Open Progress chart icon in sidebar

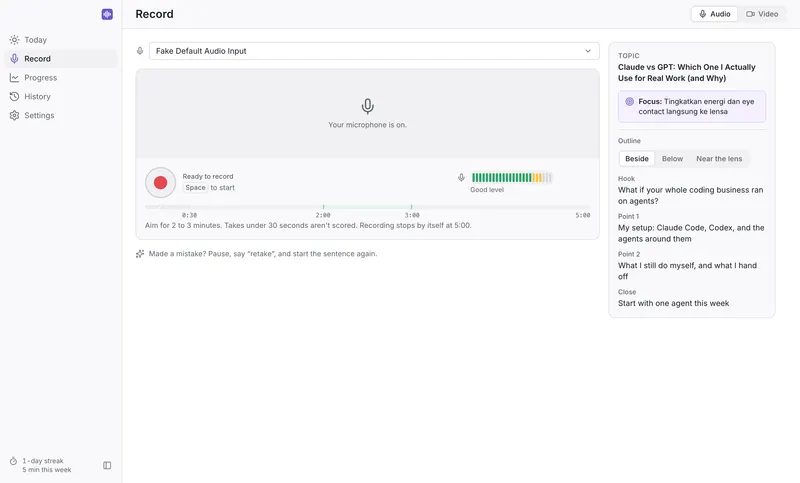[x=14, y=78]
